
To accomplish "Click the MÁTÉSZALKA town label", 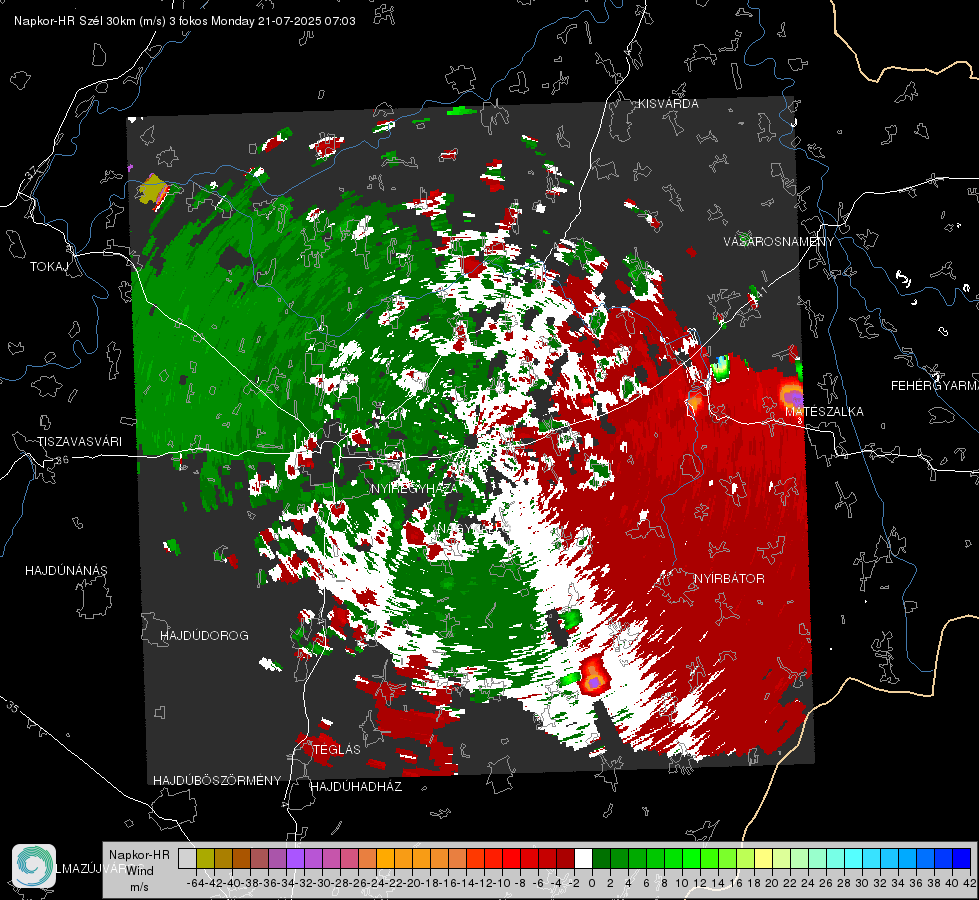I will click(824, 411).
